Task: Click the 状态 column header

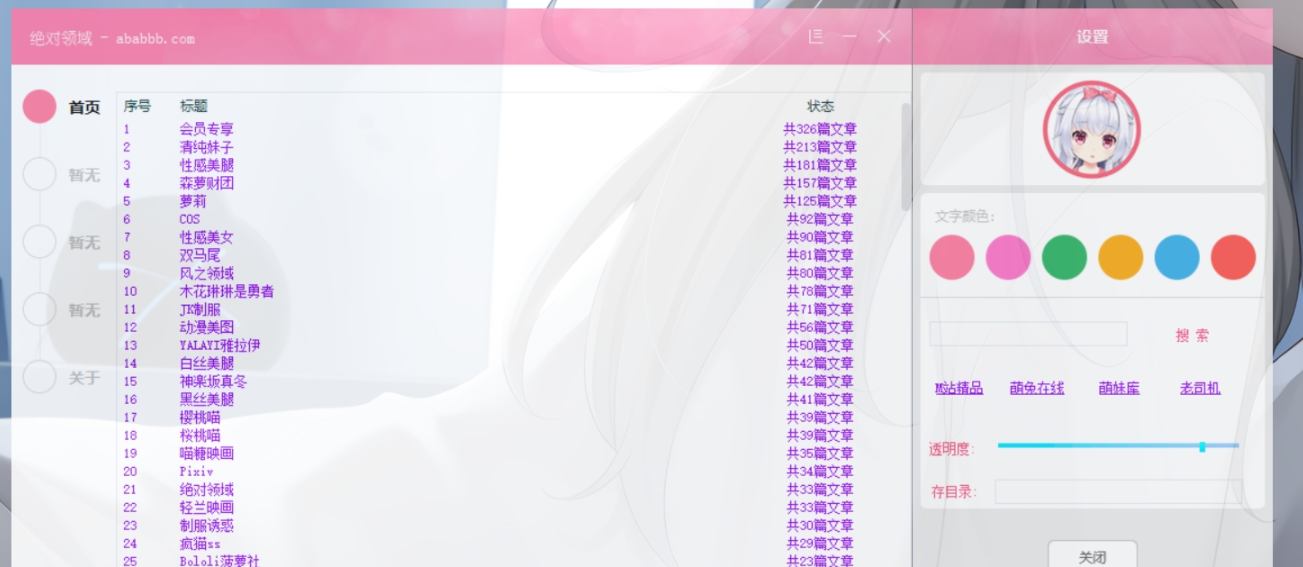Action: pos(820,106)
